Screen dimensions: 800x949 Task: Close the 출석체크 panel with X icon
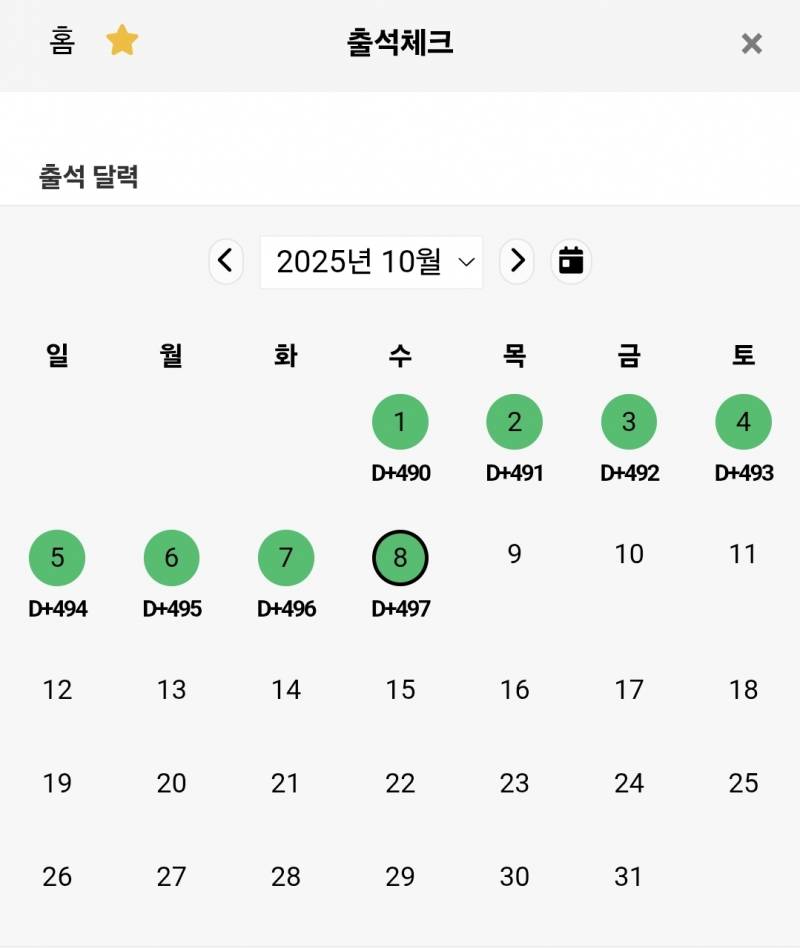coord(752,44)
